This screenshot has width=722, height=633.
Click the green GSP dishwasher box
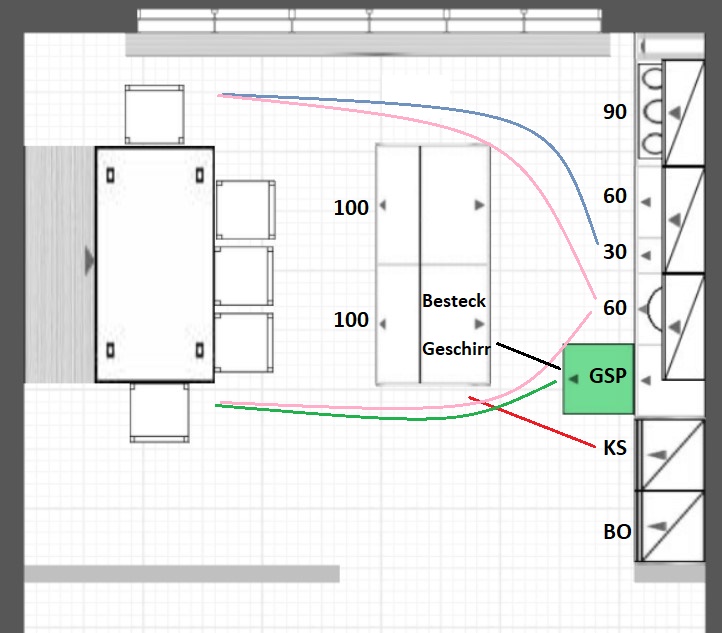(x=600, y=378)
